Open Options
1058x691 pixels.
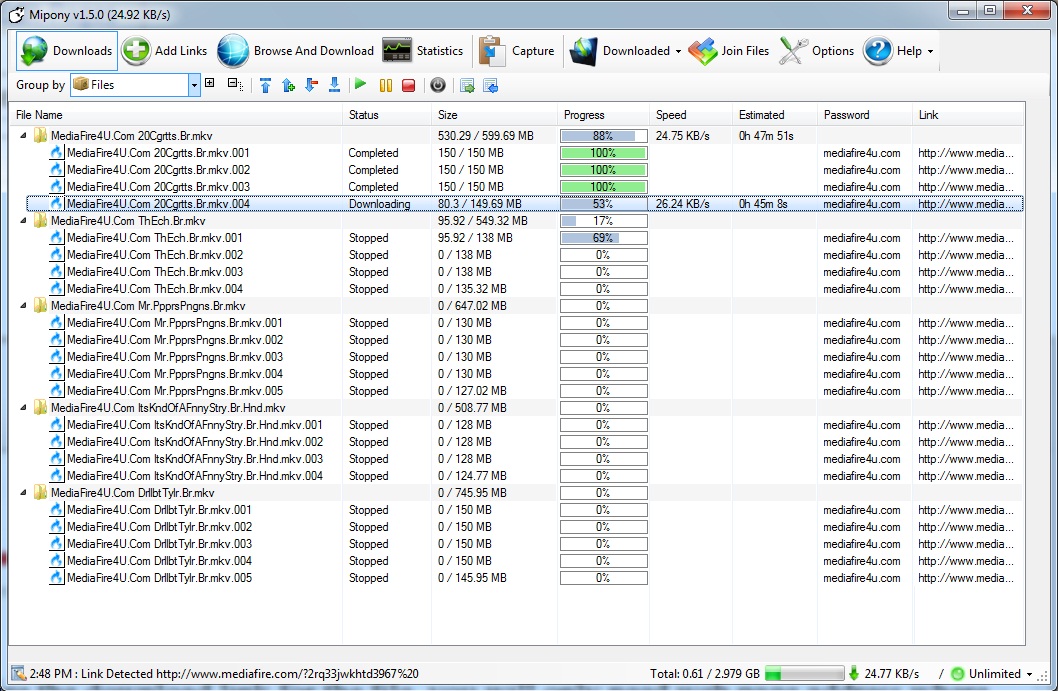coord(817,51)
